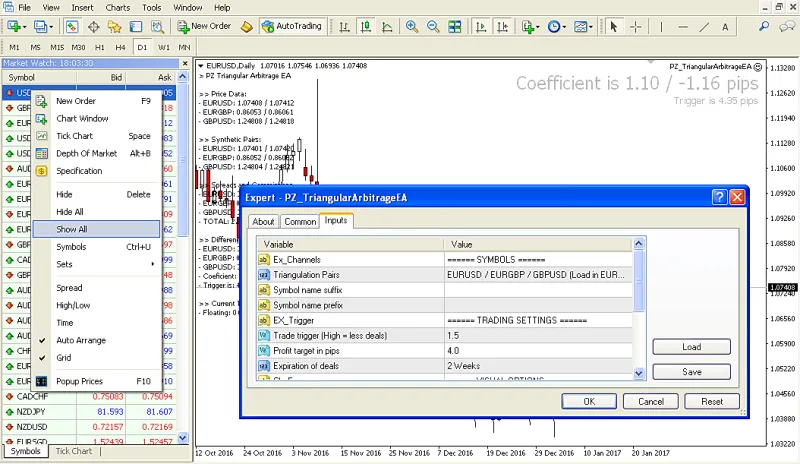Click the Save button
The image size is (800, 464).
691,372
